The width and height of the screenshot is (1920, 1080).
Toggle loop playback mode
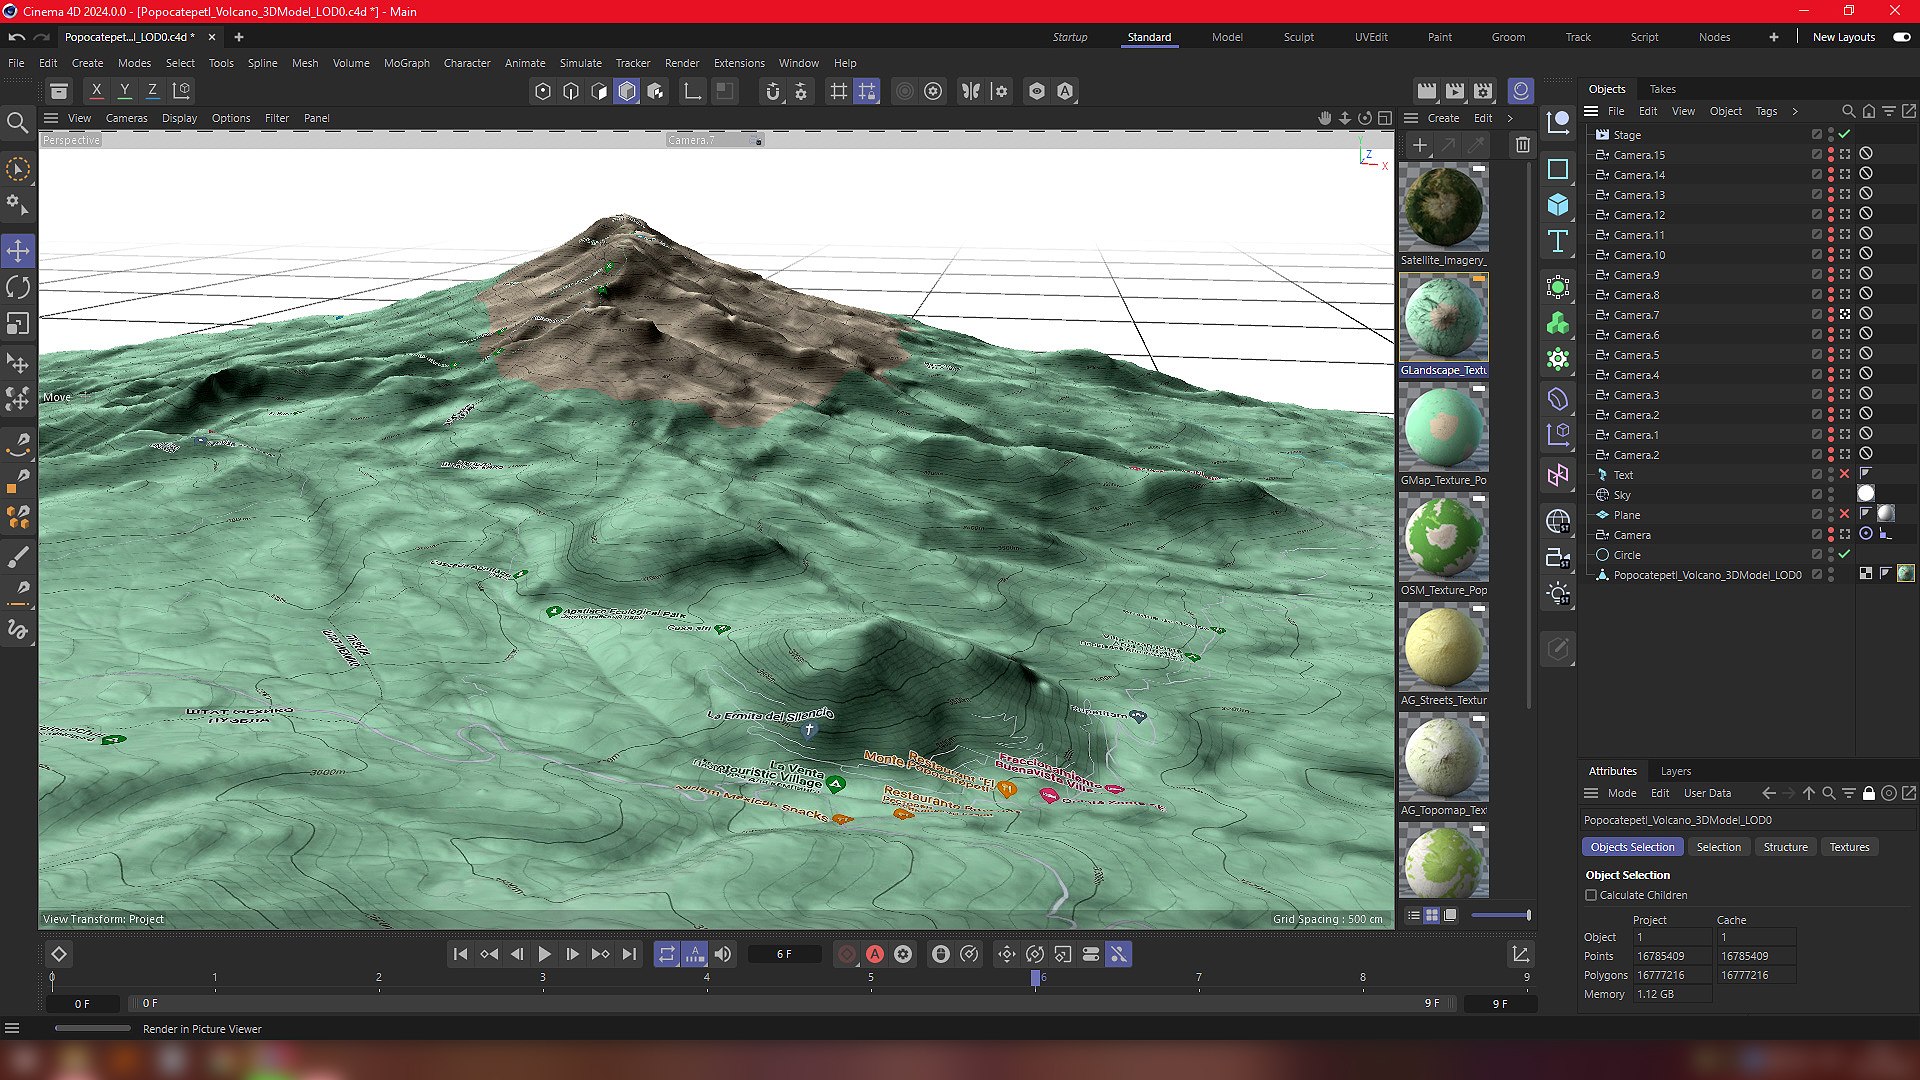pyautogui.click(x=667, y=954)
